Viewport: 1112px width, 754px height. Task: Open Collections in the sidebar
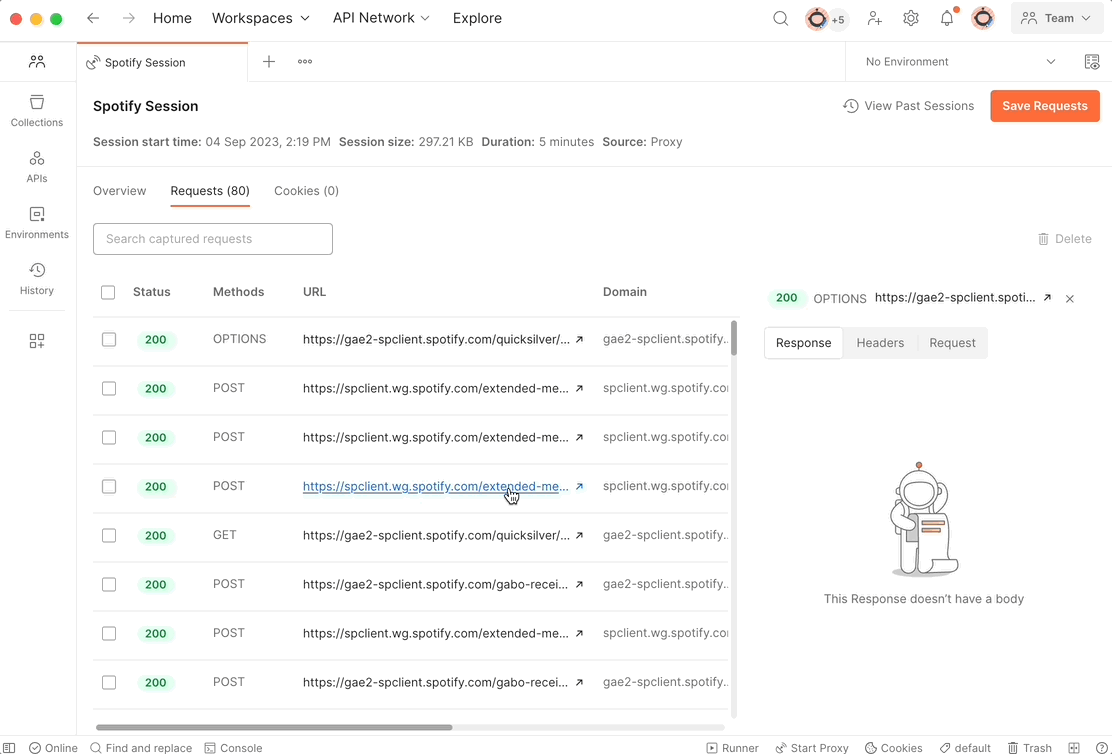(x=37, y=111)
